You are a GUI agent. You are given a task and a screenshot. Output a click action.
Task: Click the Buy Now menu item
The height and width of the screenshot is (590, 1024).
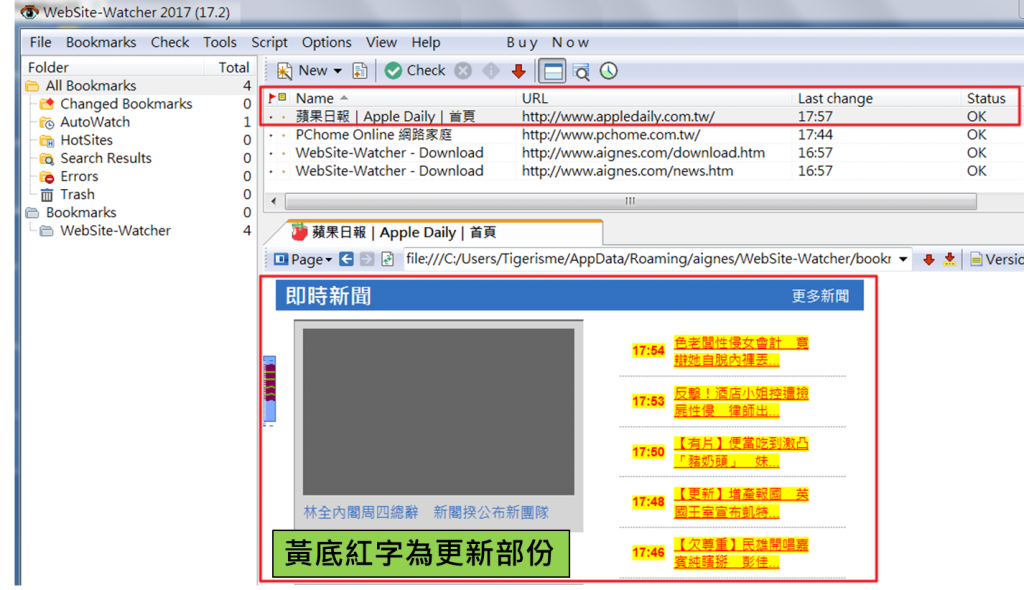click(547, 42)
